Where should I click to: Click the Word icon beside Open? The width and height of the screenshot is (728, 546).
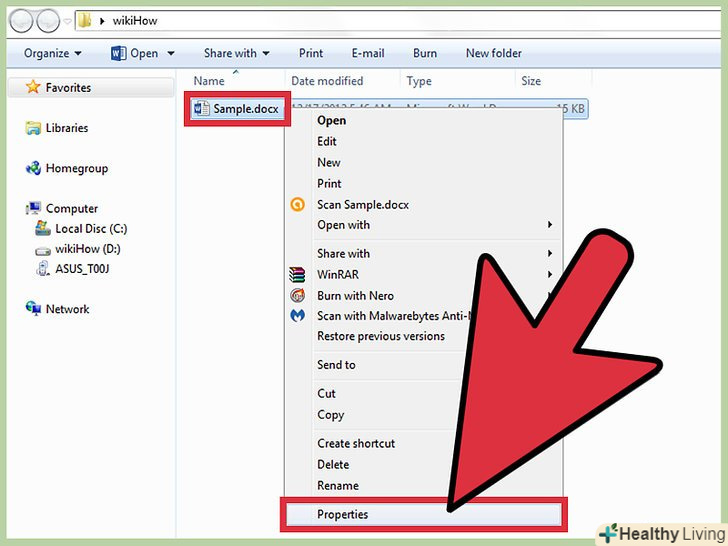pos(118,53)
